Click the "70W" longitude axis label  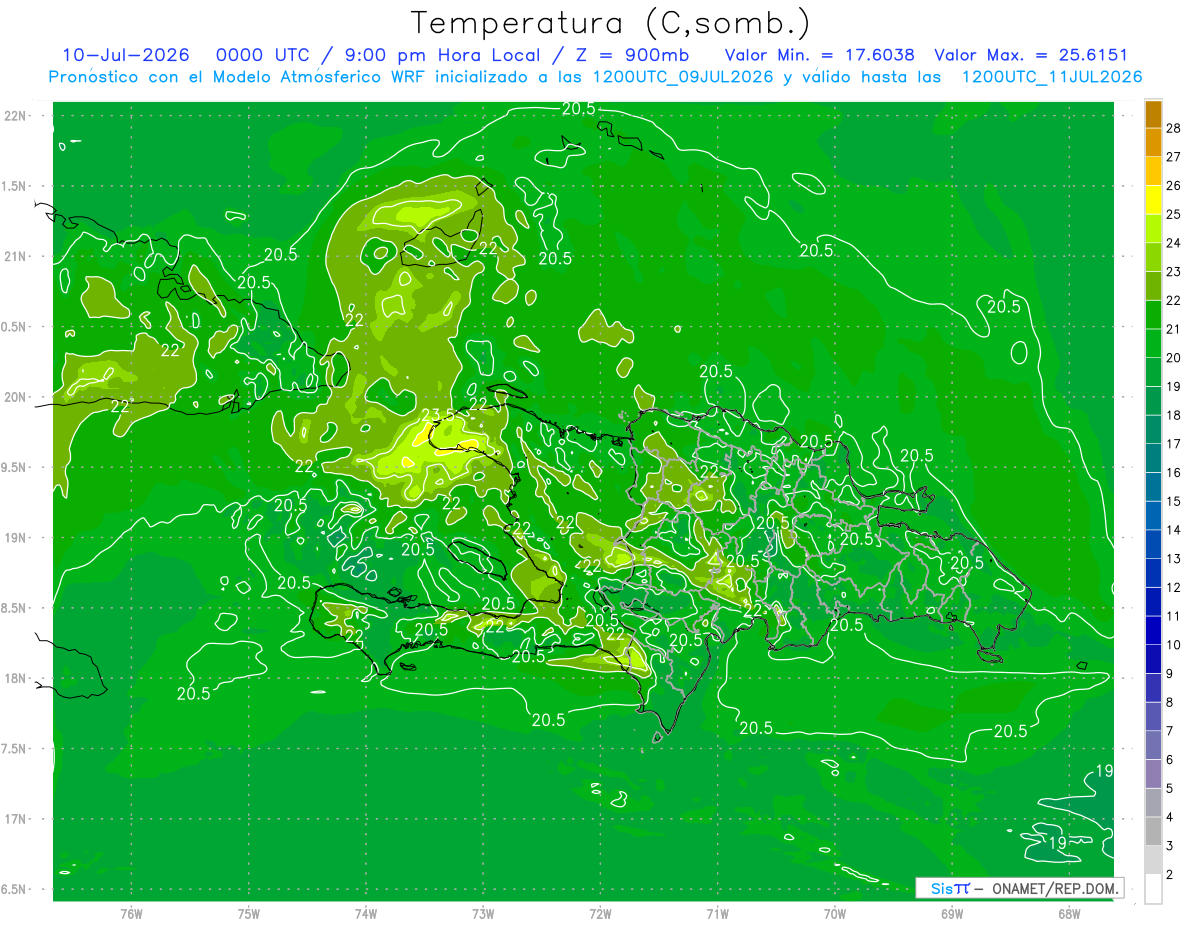tap(835, 913)
